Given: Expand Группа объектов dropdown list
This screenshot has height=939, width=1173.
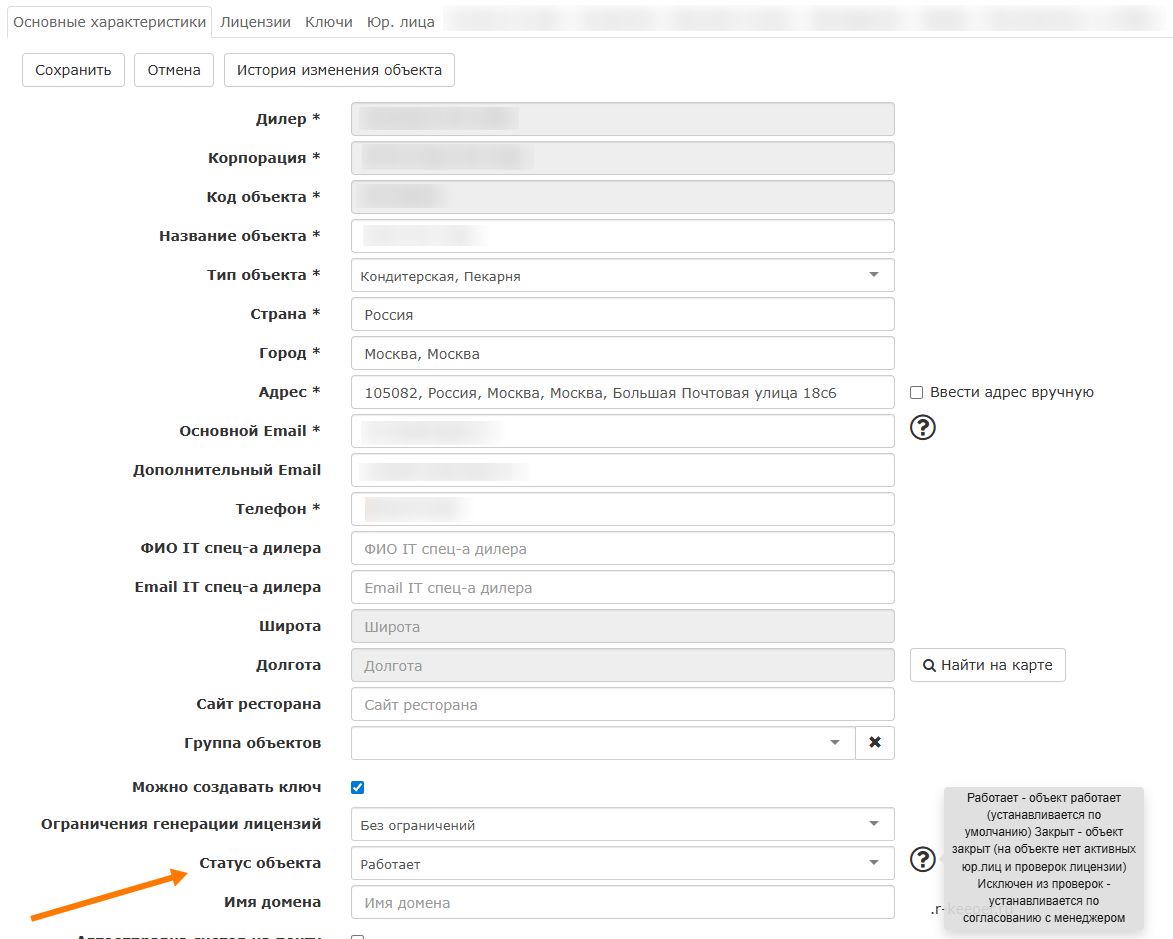Looking at the screenshot, I should (603, 743).
